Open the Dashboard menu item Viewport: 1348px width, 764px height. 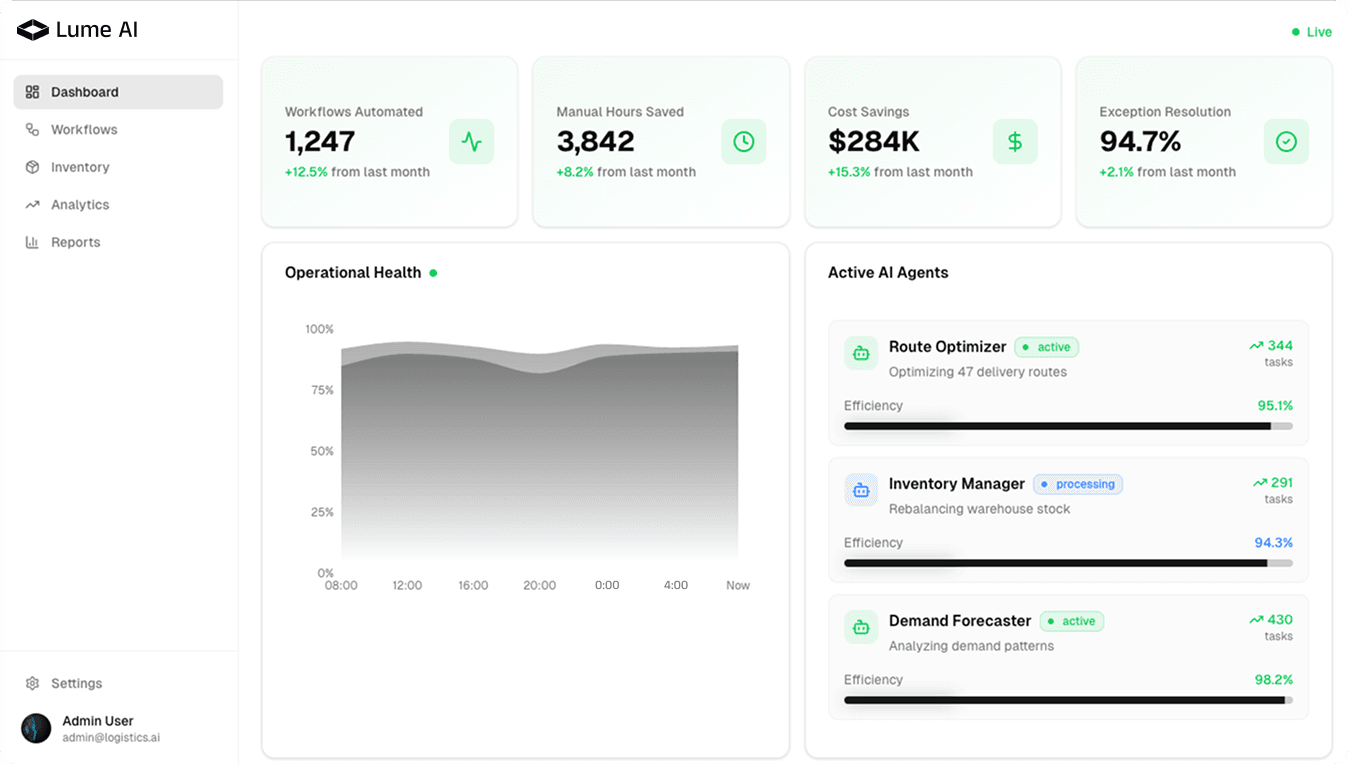118,92
